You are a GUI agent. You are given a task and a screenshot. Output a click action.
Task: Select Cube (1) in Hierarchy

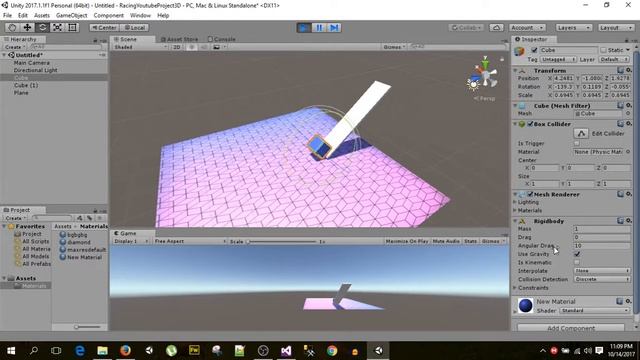(x=26, y=85)
